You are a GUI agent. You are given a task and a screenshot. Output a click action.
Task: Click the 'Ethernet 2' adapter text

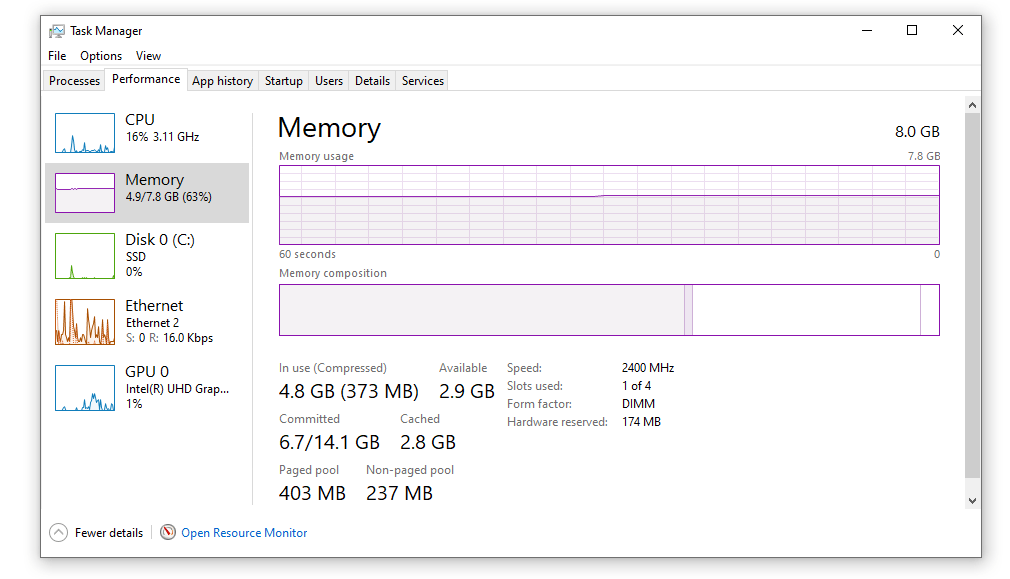point(152,323)
